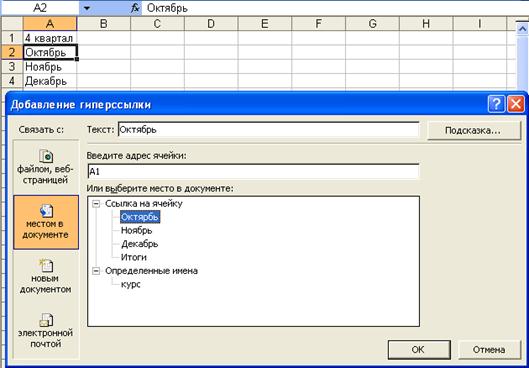This screenshot has width=529, height=368.
Task: Click the cell address field containing A1
Action: point(253,172)
